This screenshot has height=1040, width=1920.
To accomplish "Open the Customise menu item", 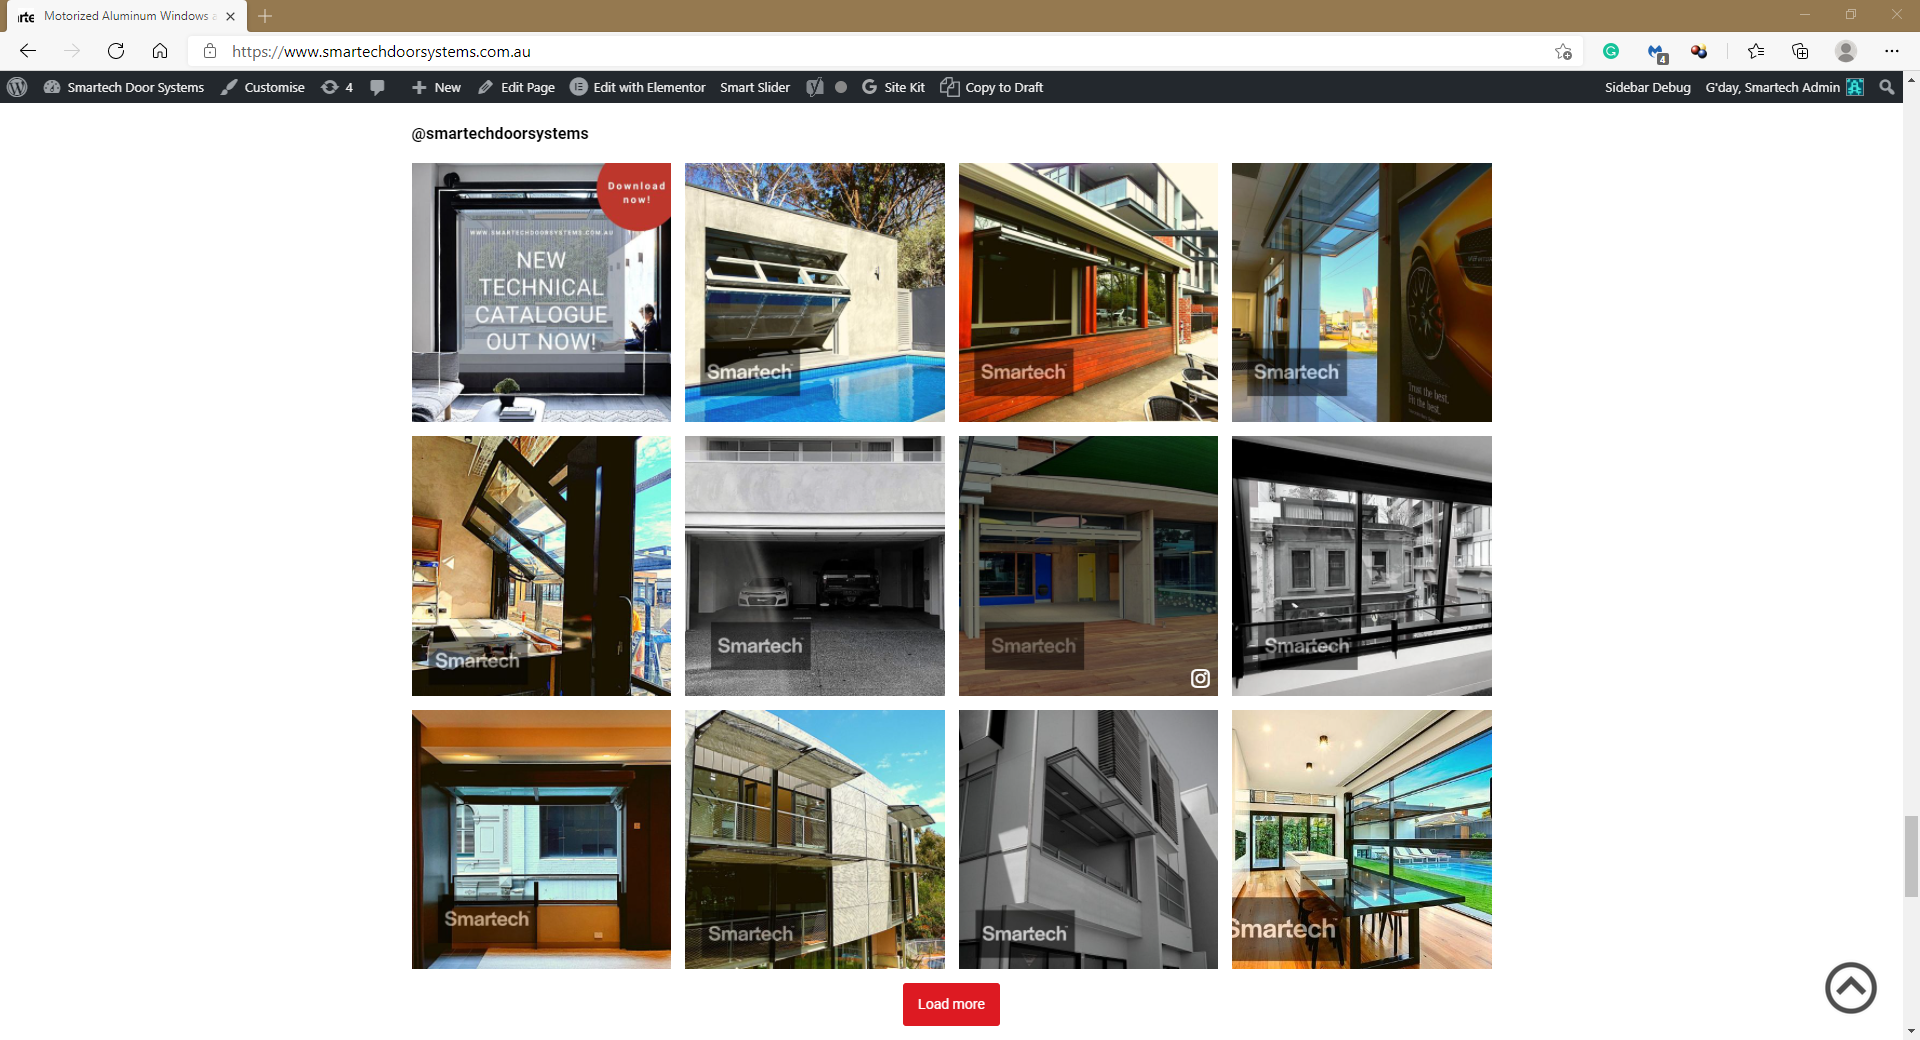I will pos(263,87).
